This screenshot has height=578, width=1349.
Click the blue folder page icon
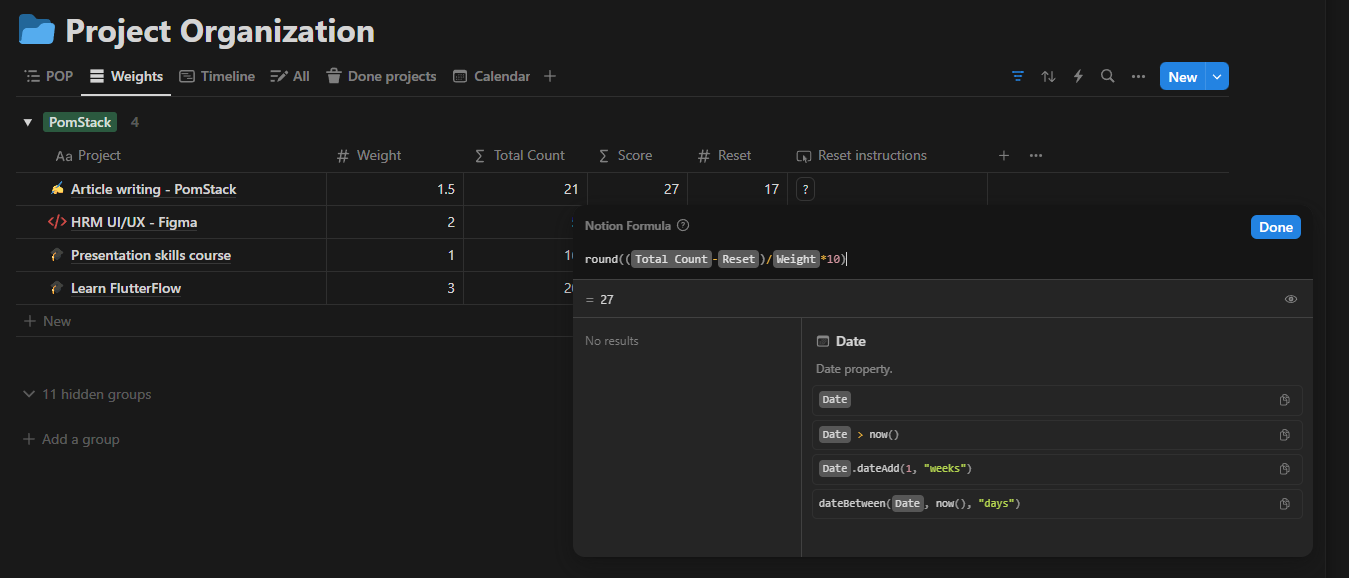coord(37,30)
